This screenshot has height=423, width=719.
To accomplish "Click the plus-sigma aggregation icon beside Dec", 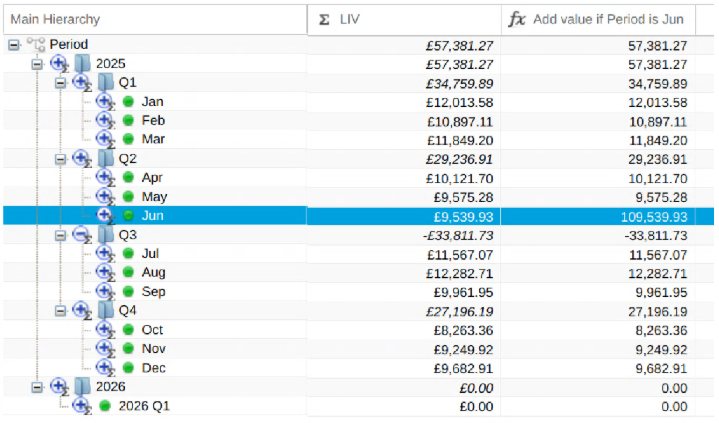I will pyautogui.click(x=105, y=368).
